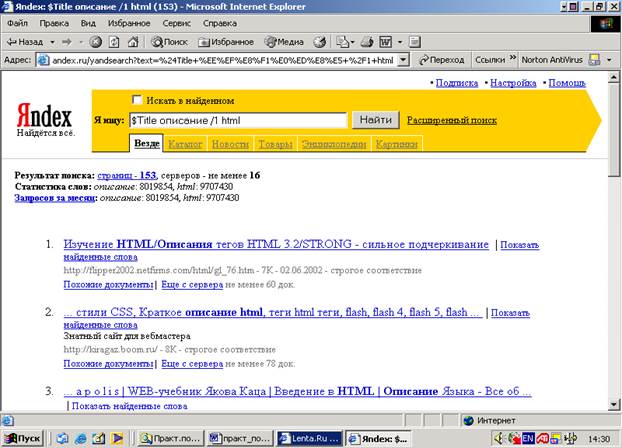Enable 'Искать в найденном' checkbox
The width and height of the screenshot is (622, 448).
(137, 100)
